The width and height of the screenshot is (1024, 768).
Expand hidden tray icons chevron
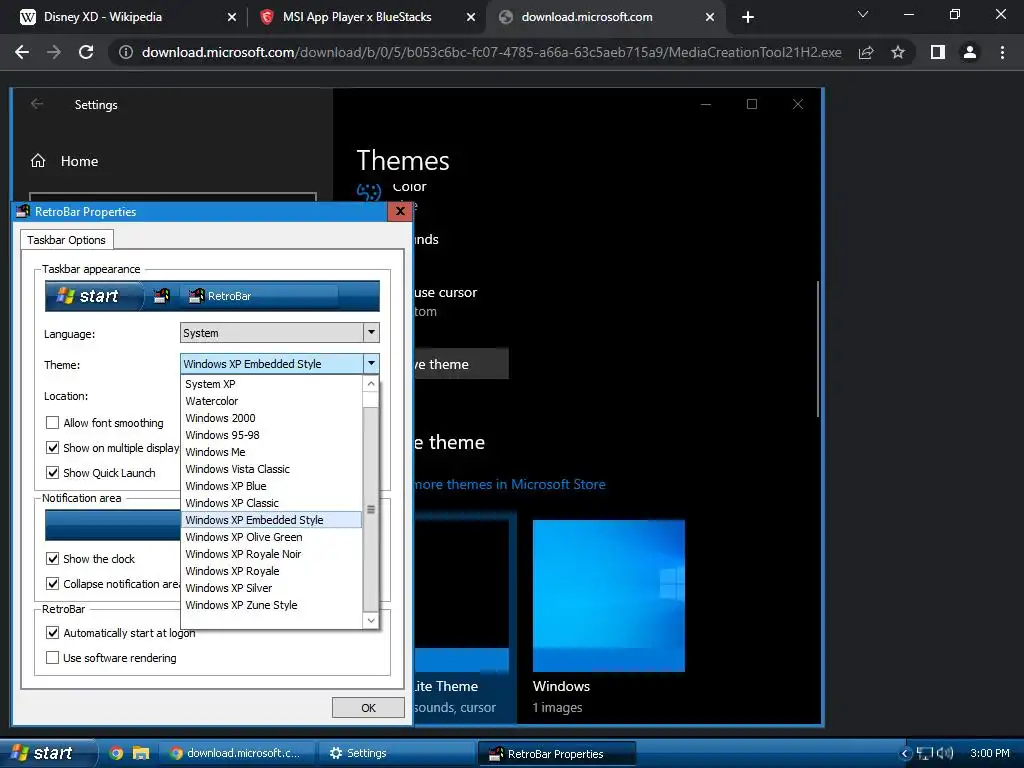(x=905, y=754)
